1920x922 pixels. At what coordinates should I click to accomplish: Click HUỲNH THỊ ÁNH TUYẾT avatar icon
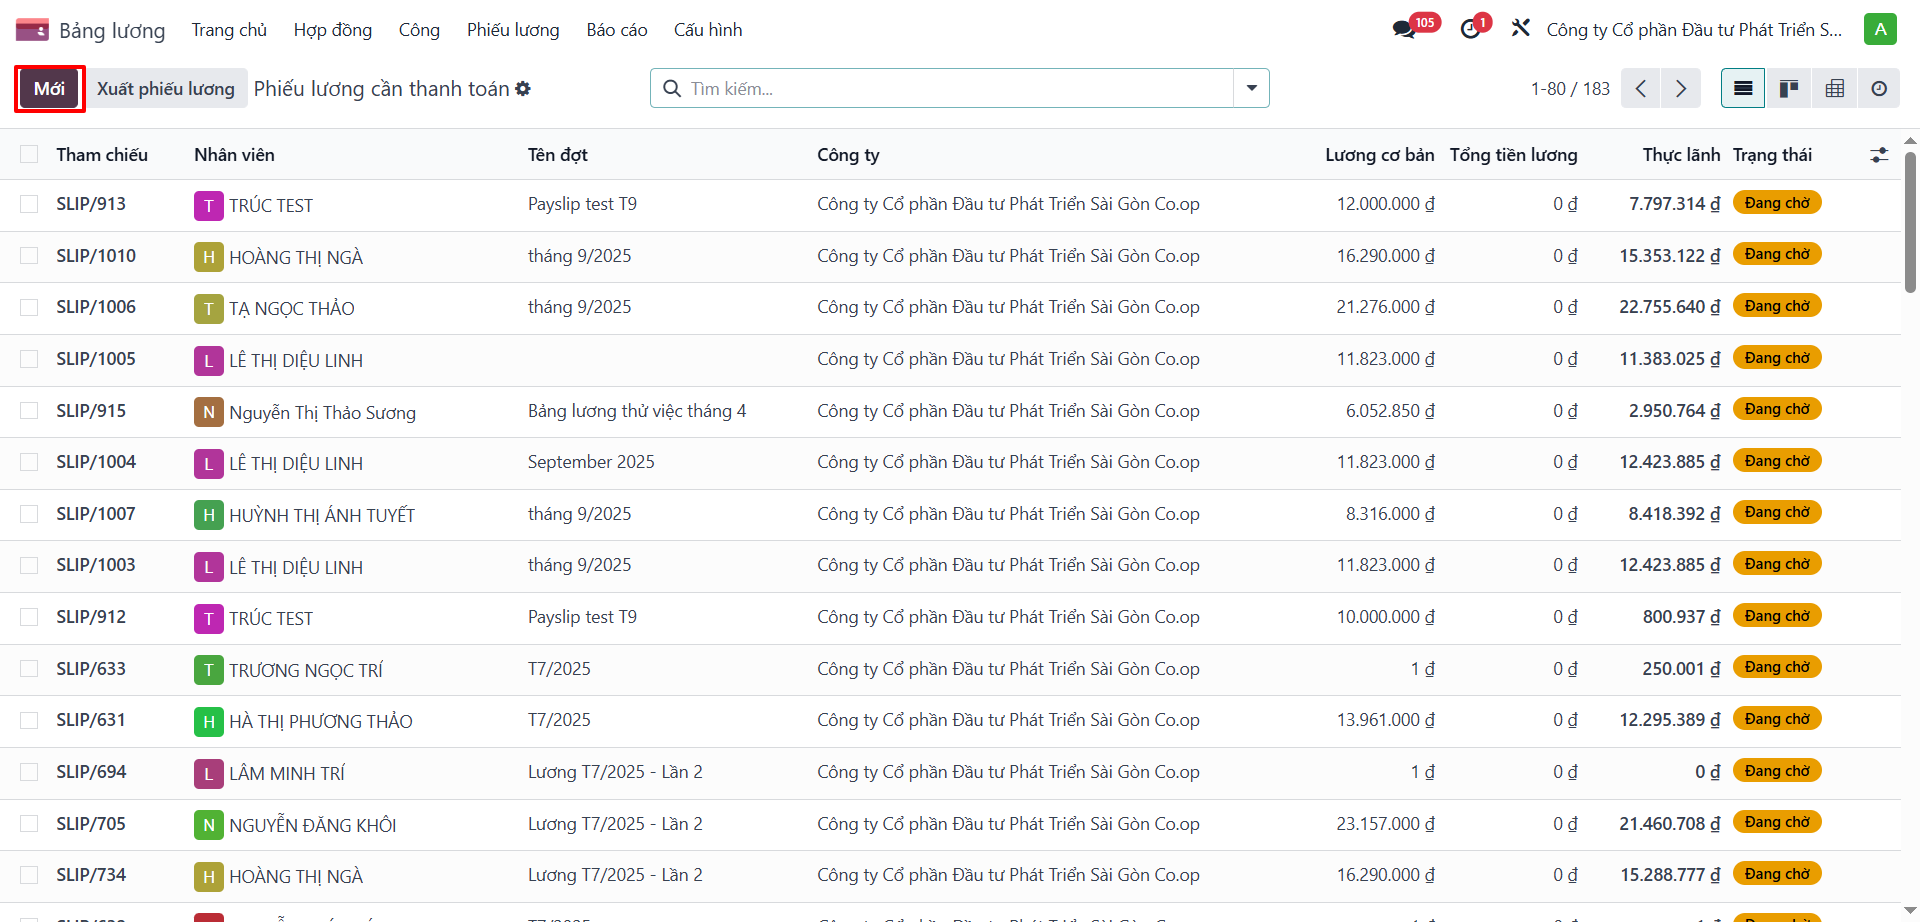(208, 515)
